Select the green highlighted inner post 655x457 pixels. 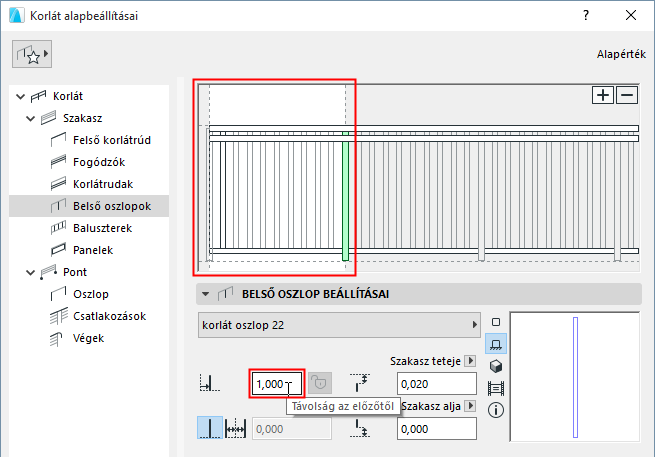pyautogui.click(x=345, y=196)
